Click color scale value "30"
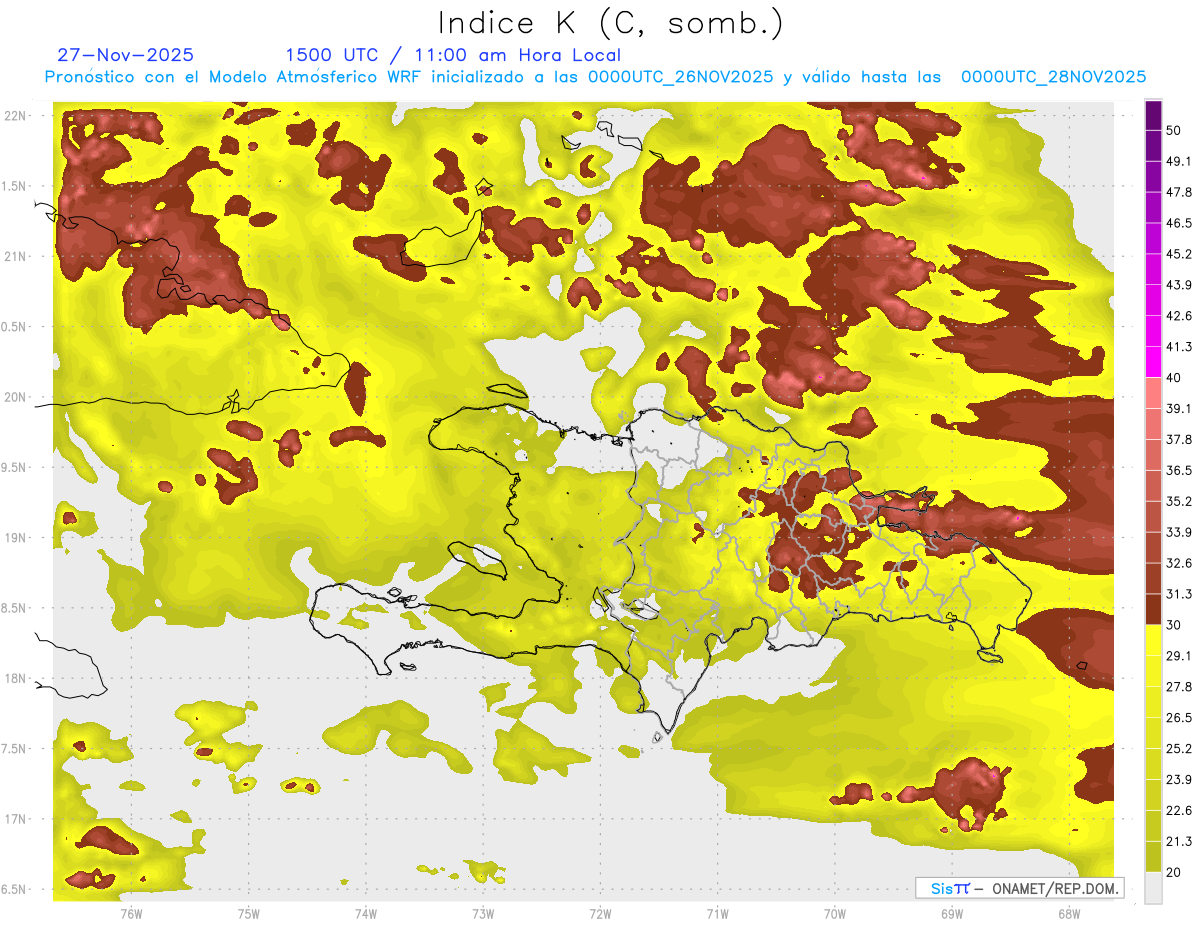Screen dimensions: 1200x927 tap(1174, 625)
